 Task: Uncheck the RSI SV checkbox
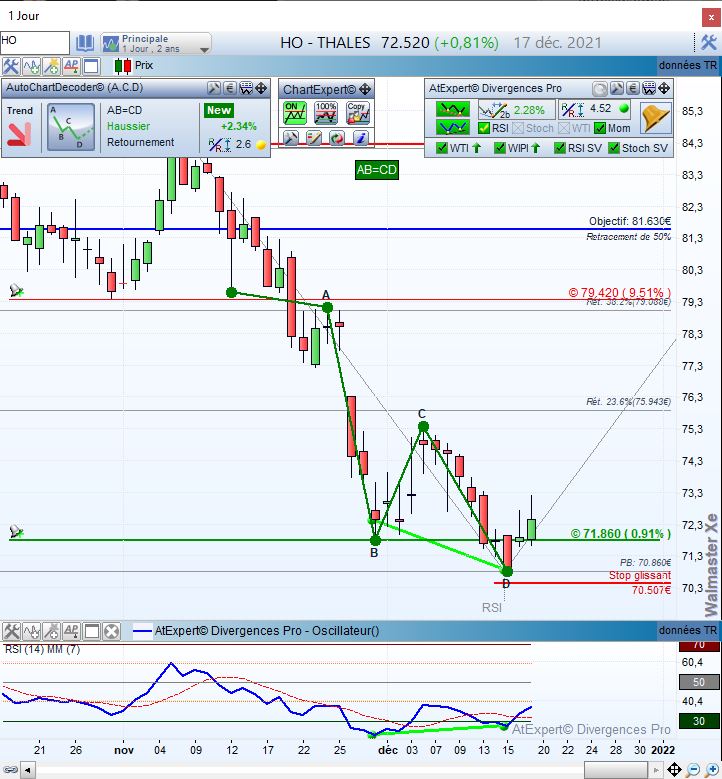click(x=560, y=148)
